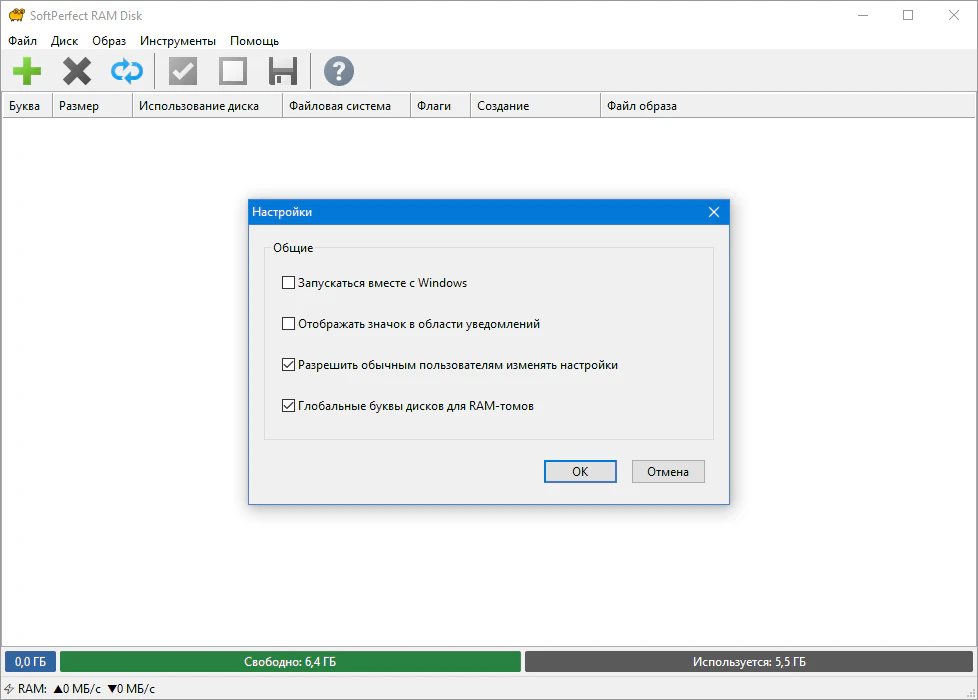978x700 pixels.
Task: Click the green "Свободно: 6,4 ГБ" bar
Action: (x=290, y=662)
